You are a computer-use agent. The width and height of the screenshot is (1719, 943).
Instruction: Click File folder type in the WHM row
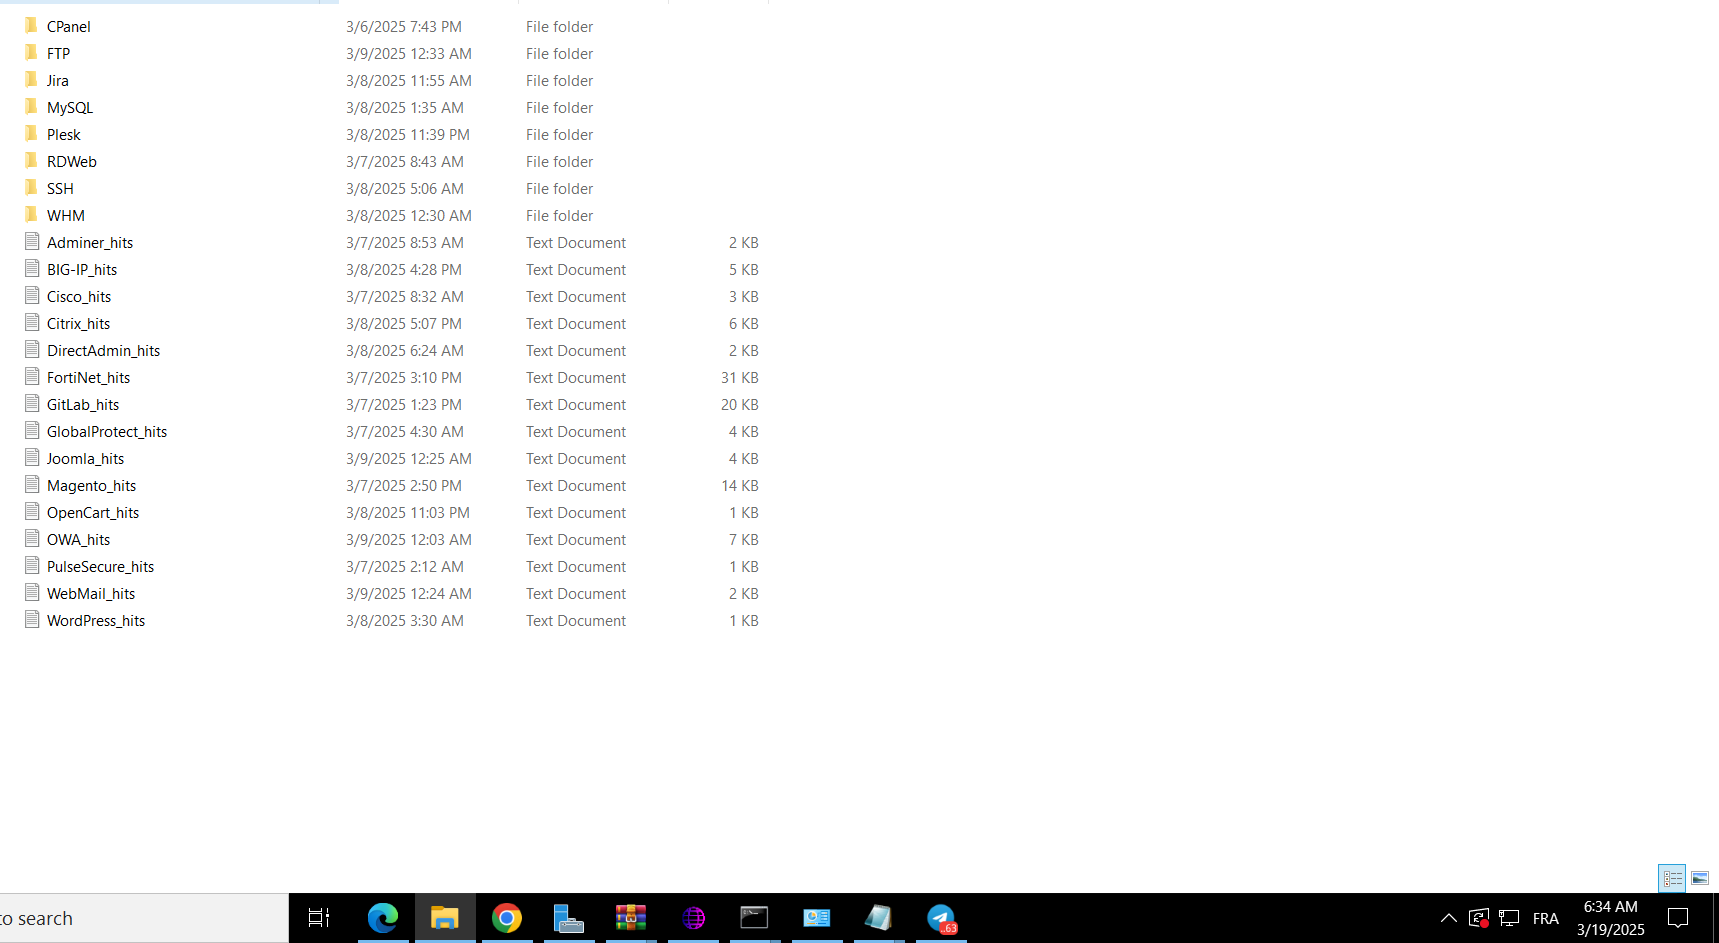(559, 216)
